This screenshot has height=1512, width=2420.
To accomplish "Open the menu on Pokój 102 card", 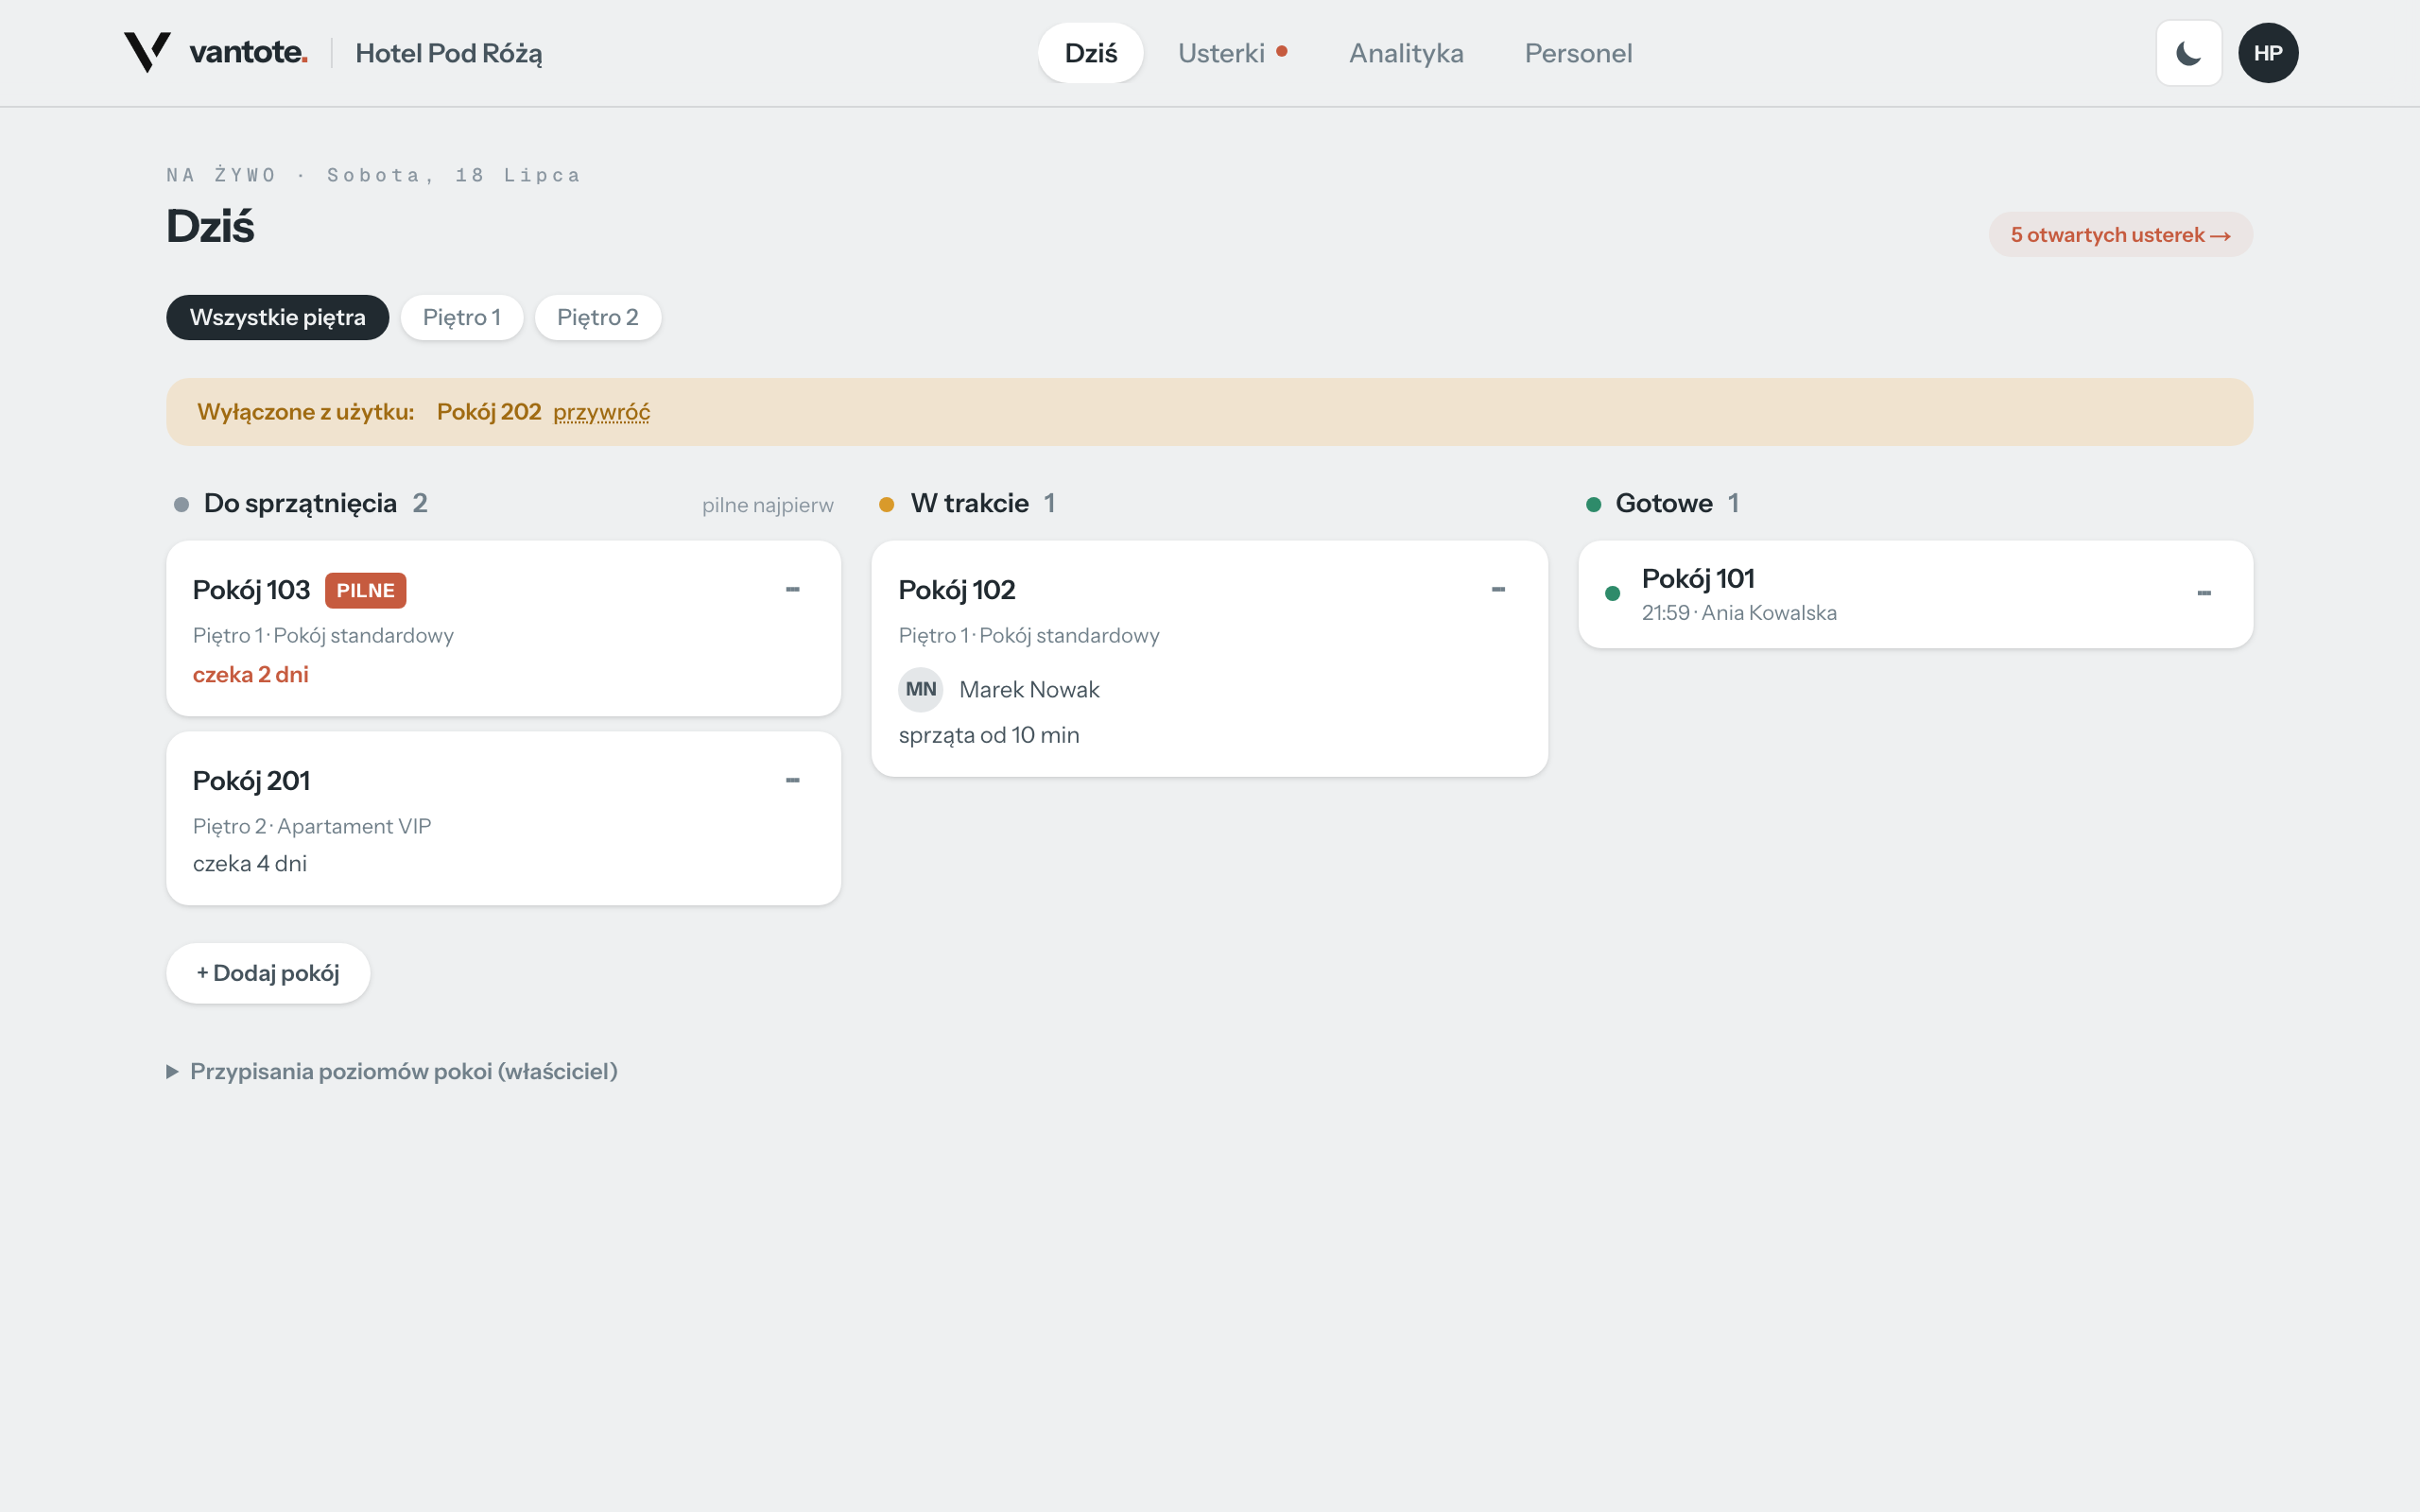I will pos(1498,589).
